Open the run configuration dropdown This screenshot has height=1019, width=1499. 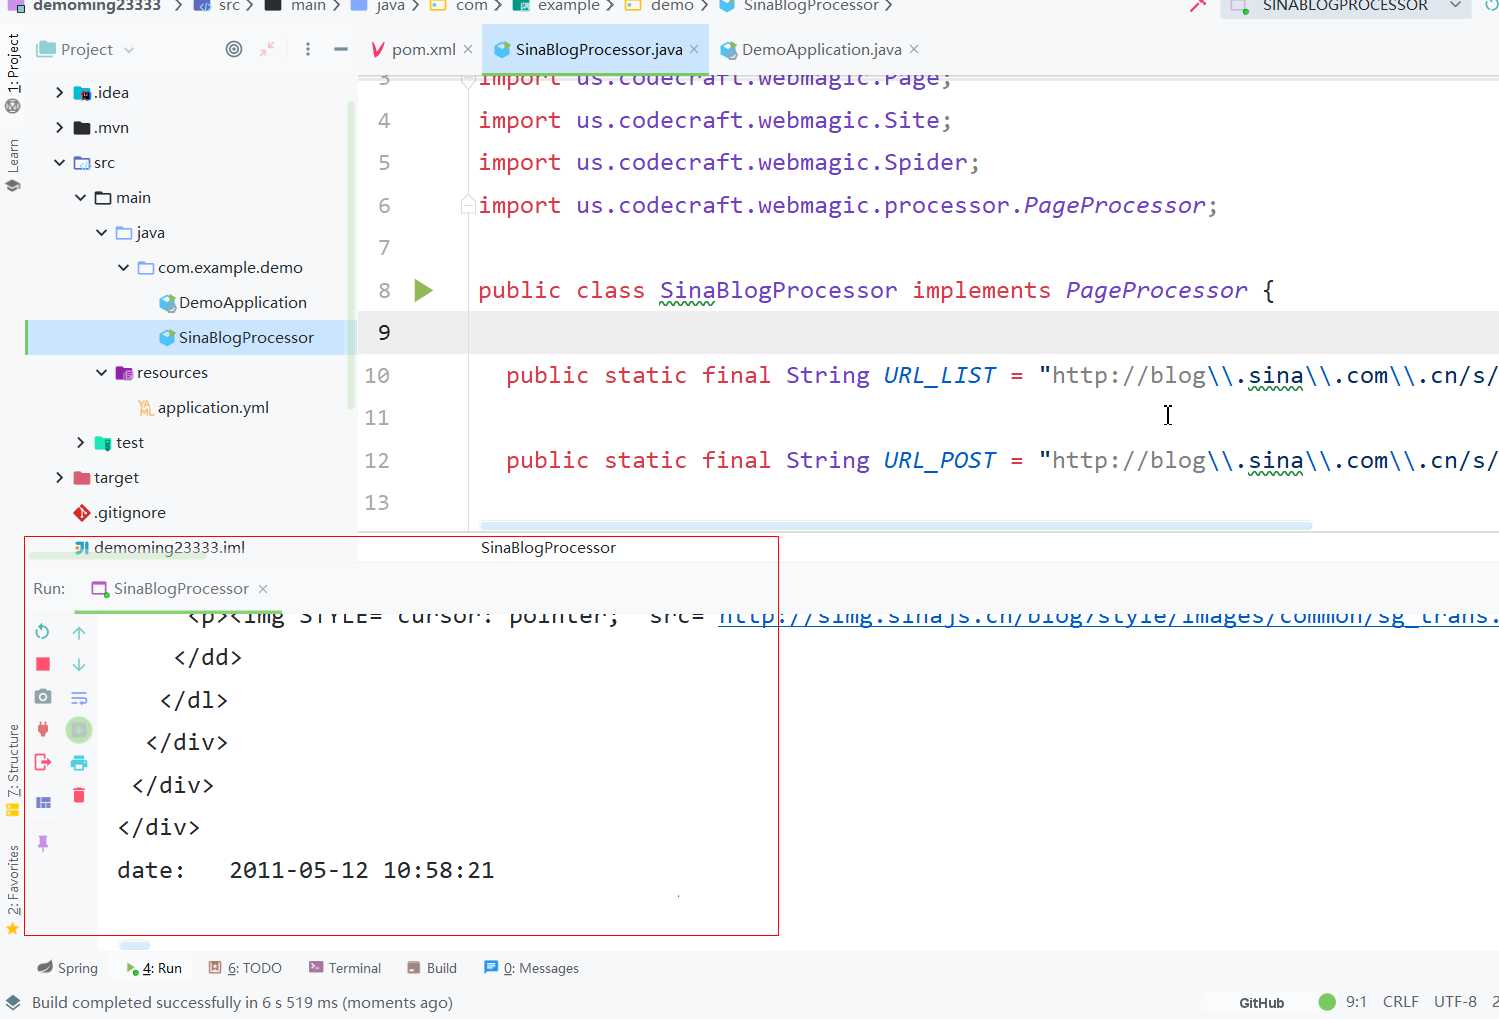(1345, 7)
